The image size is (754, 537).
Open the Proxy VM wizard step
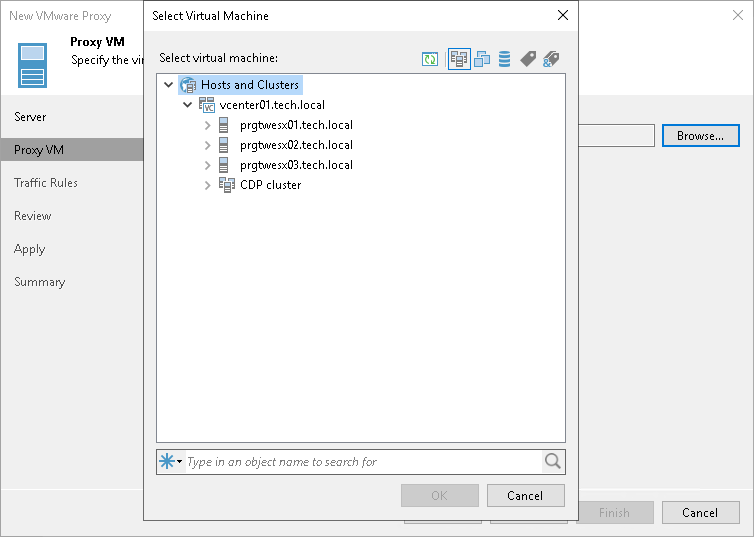[x=72, y=150]
